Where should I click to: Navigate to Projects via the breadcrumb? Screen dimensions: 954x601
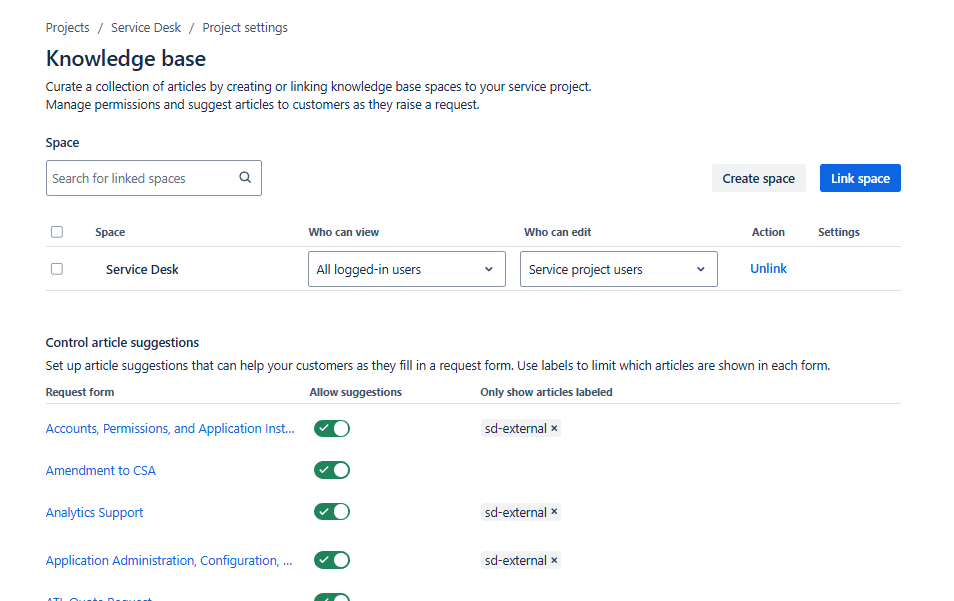[67, 27]
